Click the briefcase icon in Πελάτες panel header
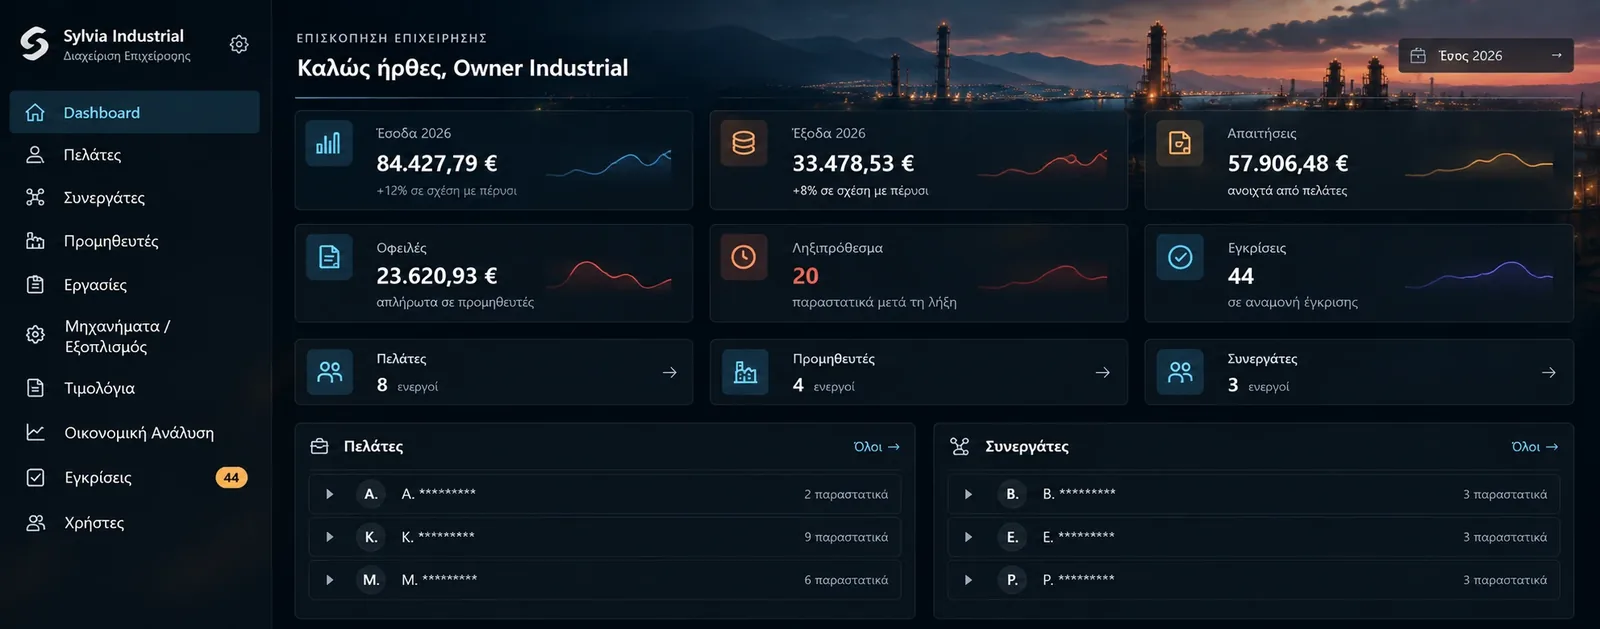The image size is (1600, 629). (x=320, y=446)
